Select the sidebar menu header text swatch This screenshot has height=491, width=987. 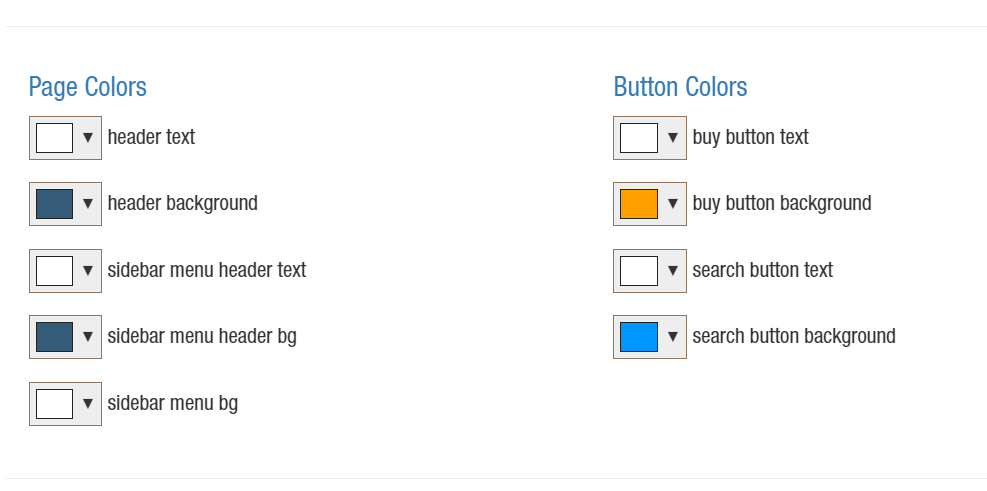(54, 271)
